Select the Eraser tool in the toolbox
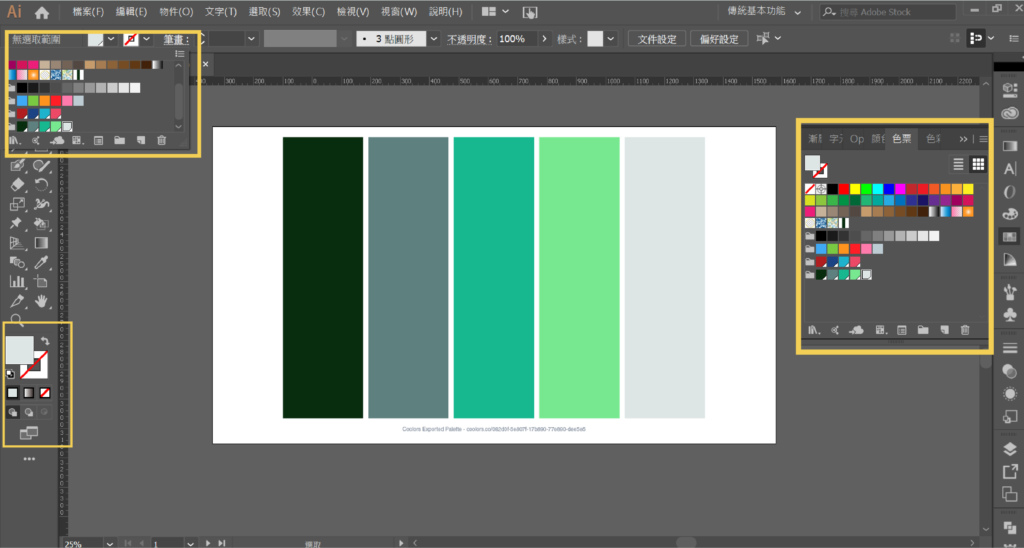The height and width of the screenshot is (548, 1024). (x=17, y=185)
